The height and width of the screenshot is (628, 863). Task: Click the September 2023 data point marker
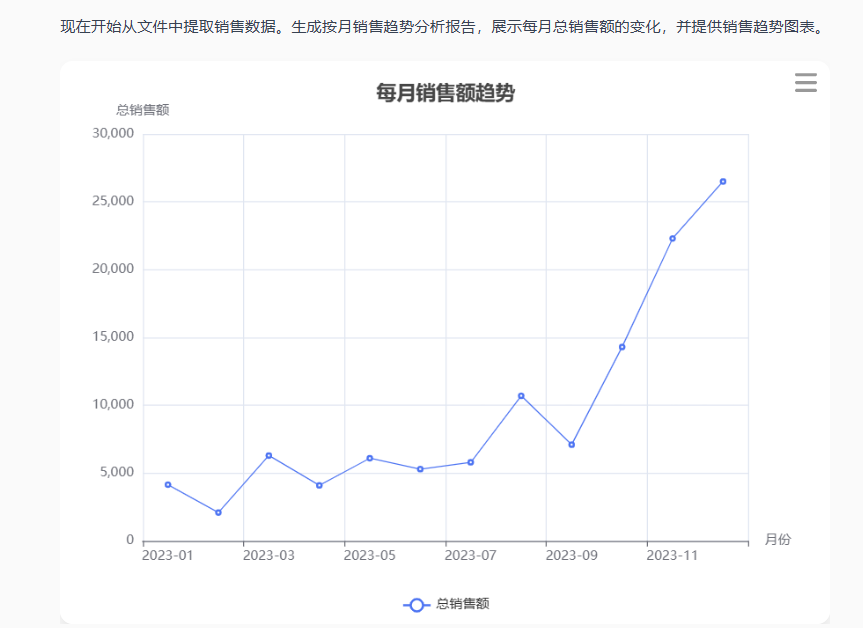pyautogui.click(x=572, y=445)
